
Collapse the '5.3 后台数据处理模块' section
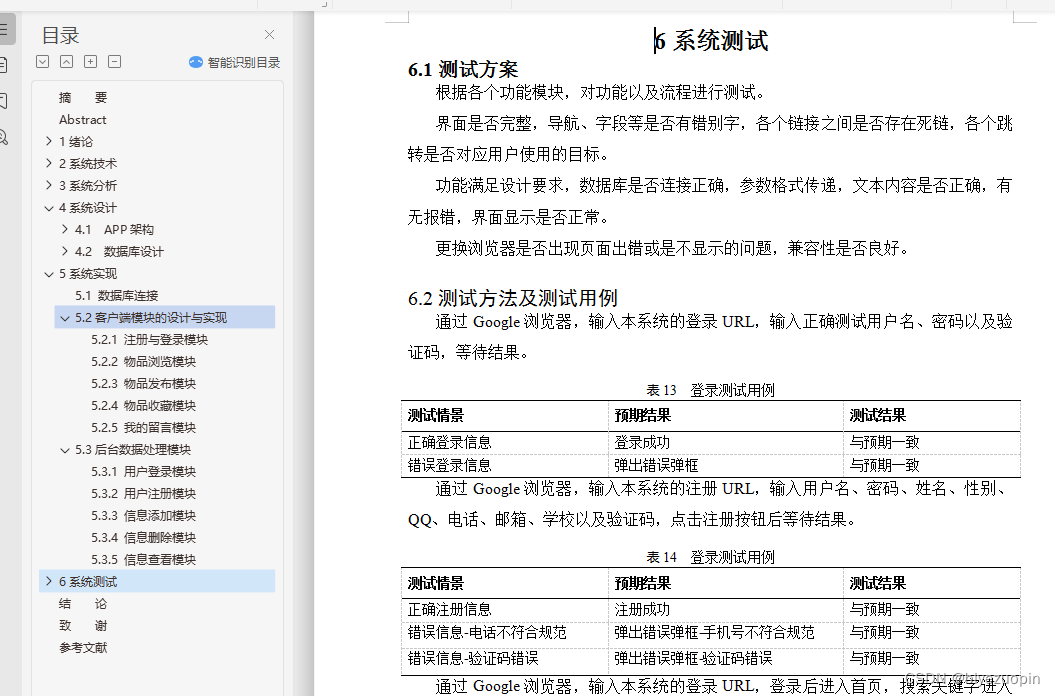point(65,450)
